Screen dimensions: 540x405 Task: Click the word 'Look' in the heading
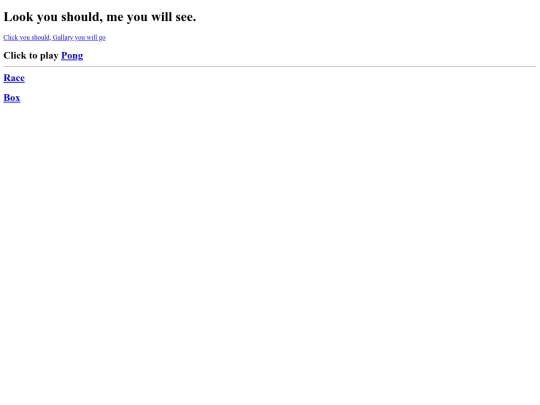pos(18,17)
